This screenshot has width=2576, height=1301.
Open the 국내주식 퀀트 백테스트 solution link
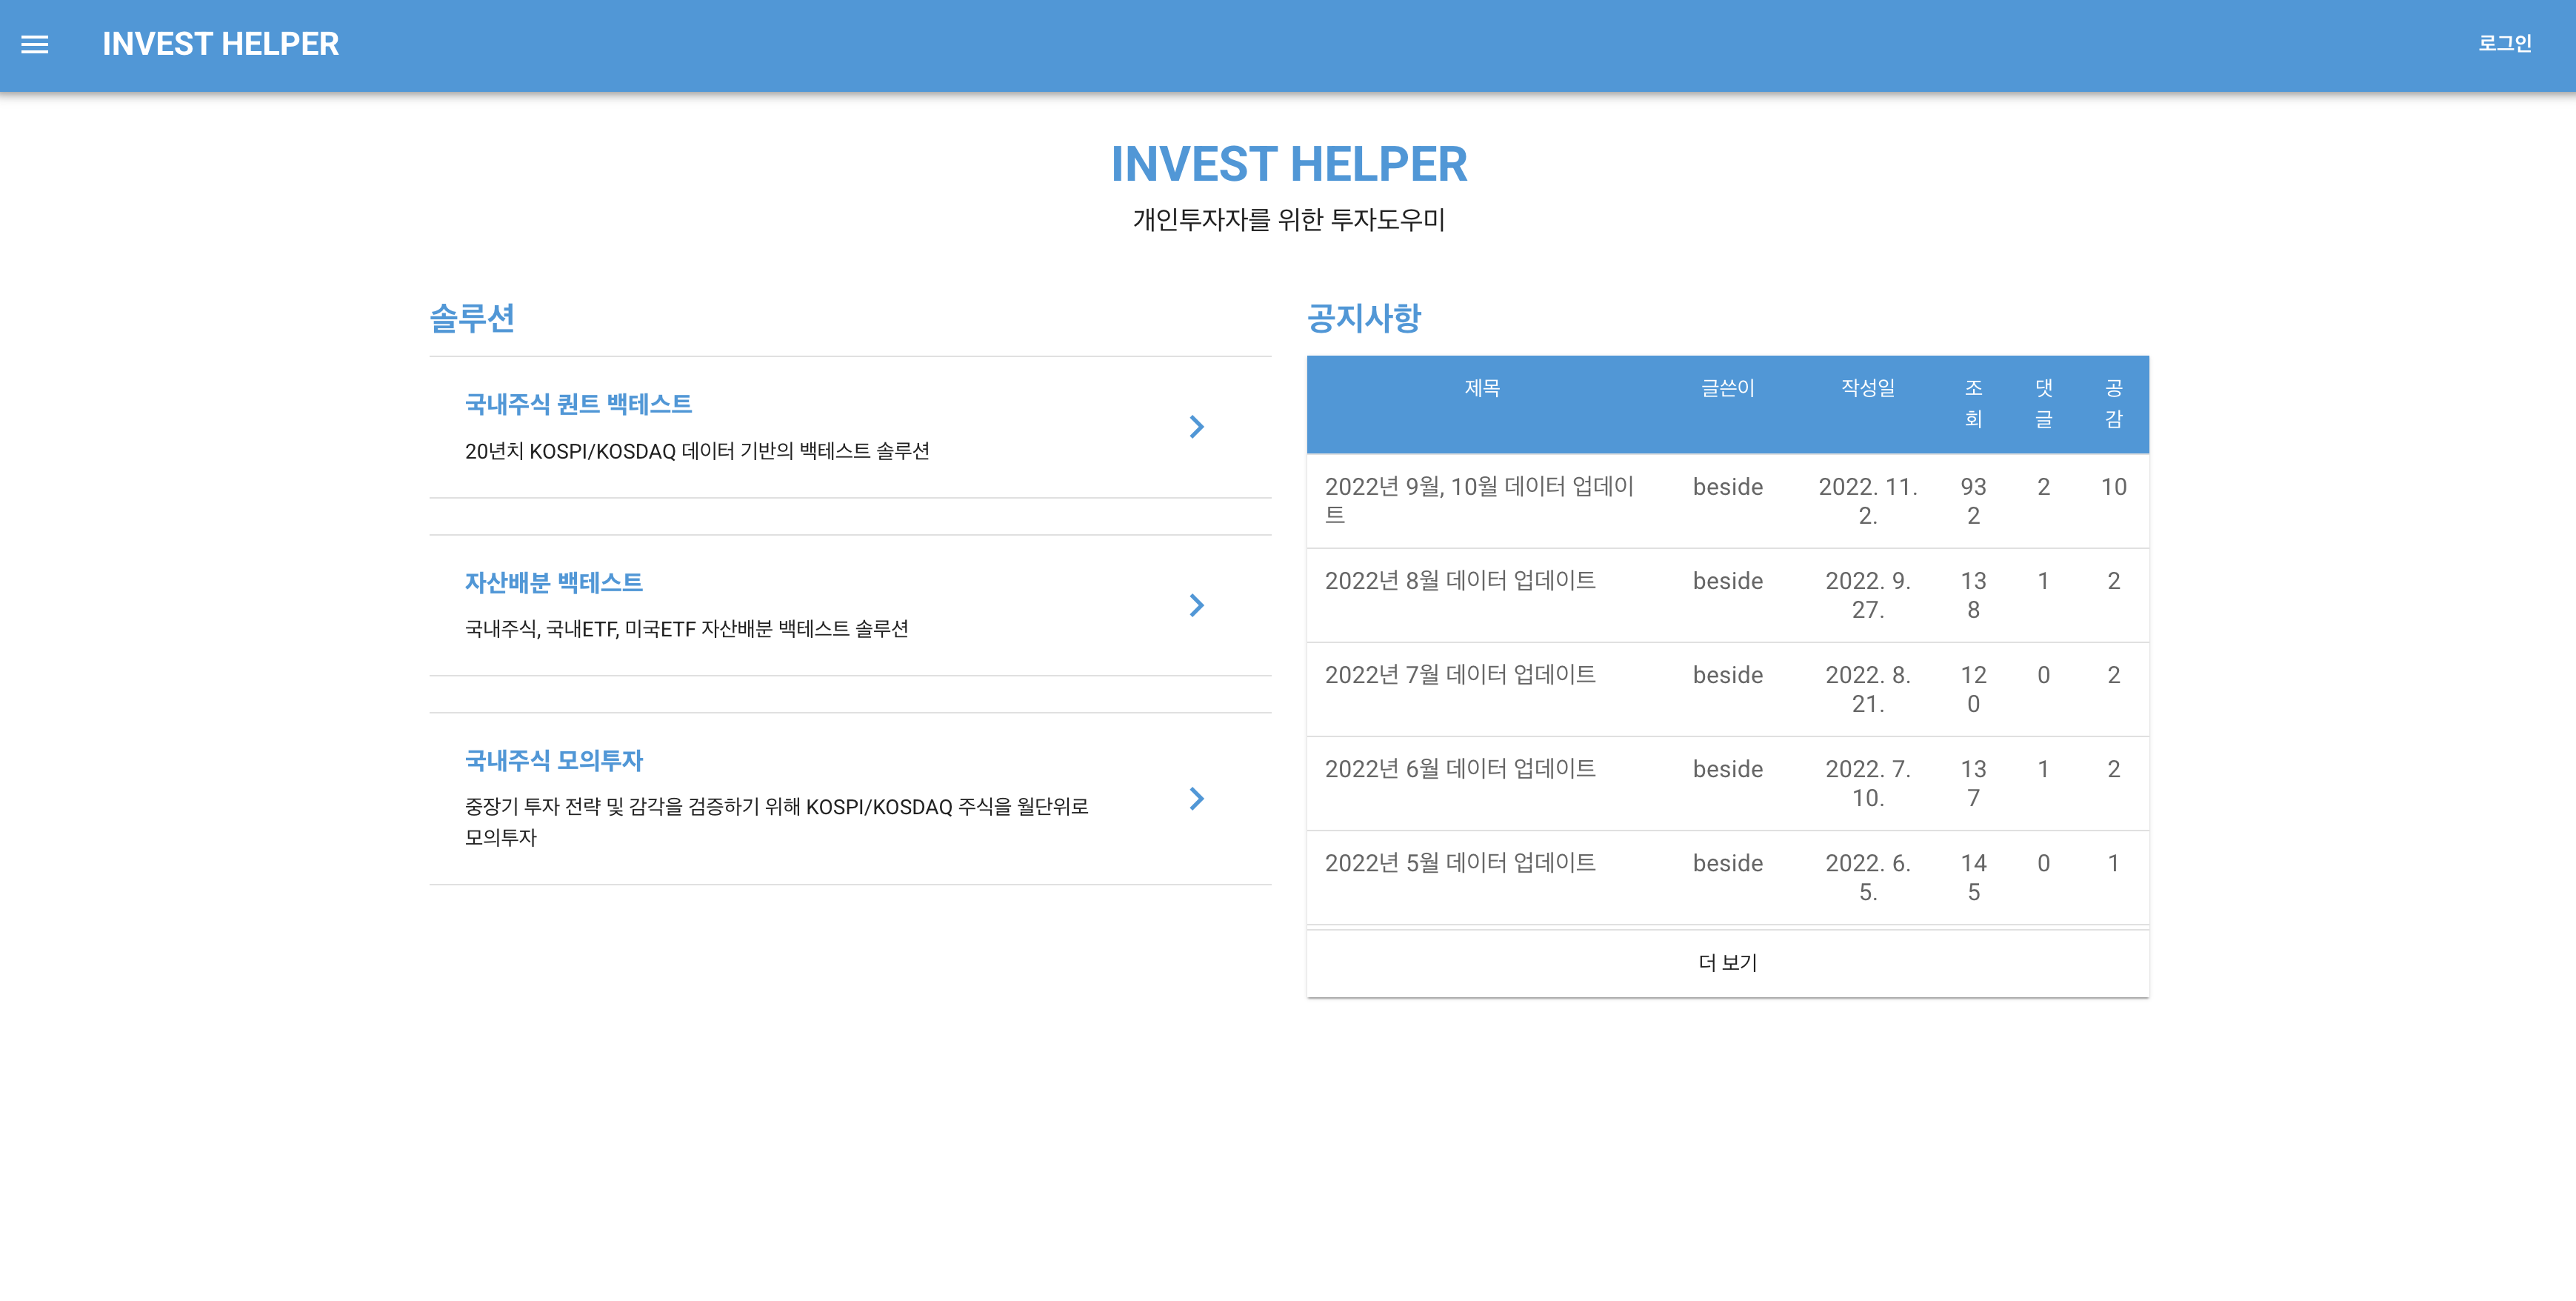click(578, 404)
